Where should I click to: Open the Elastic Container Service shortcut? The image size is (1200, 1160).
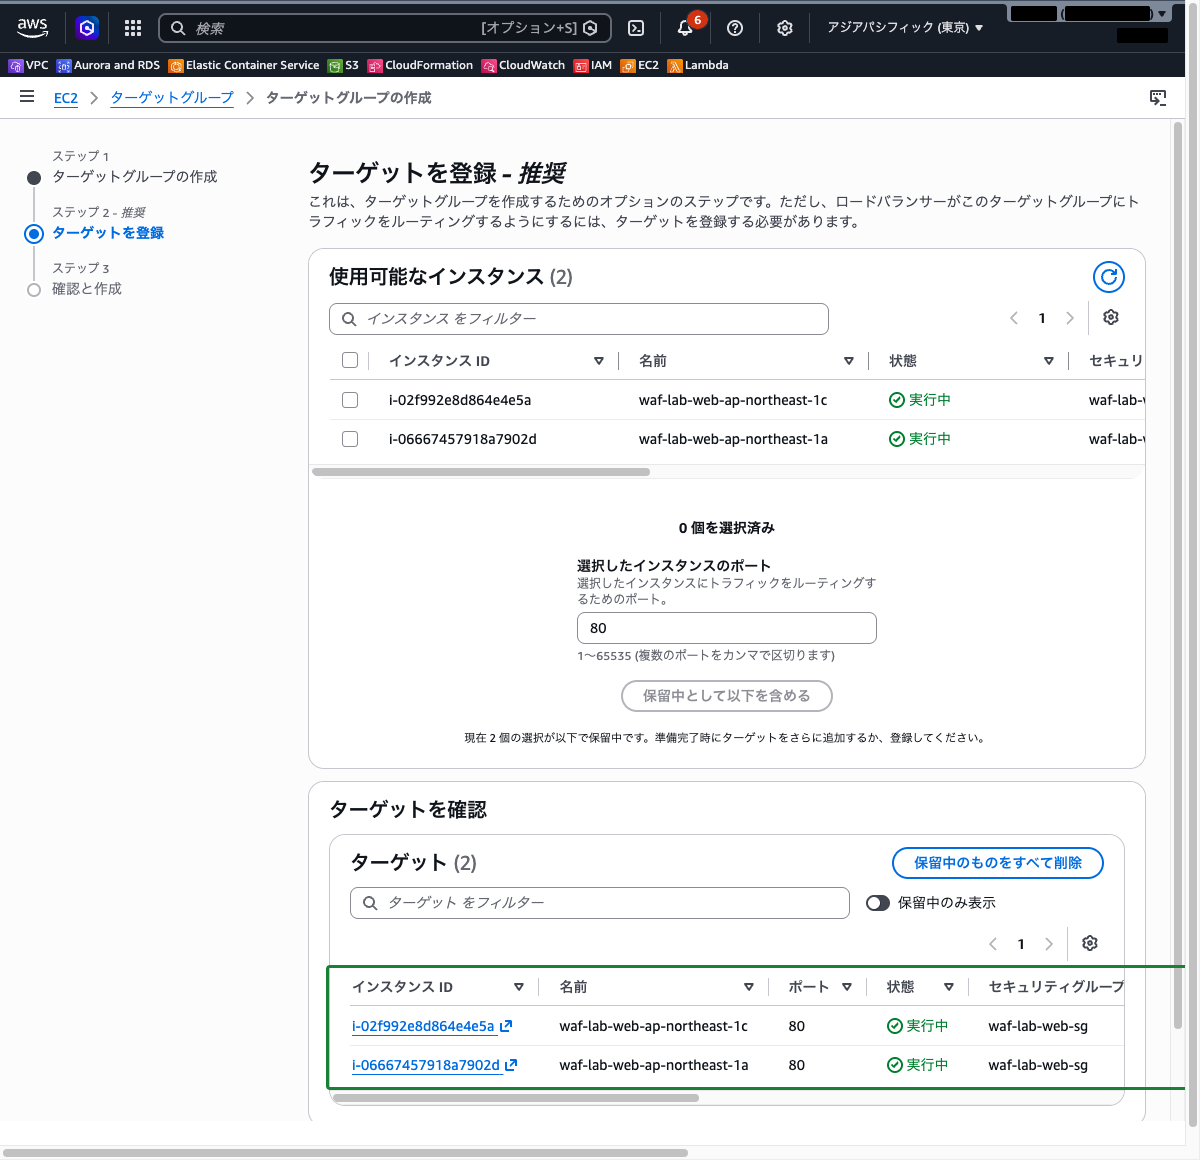point(244,65)
